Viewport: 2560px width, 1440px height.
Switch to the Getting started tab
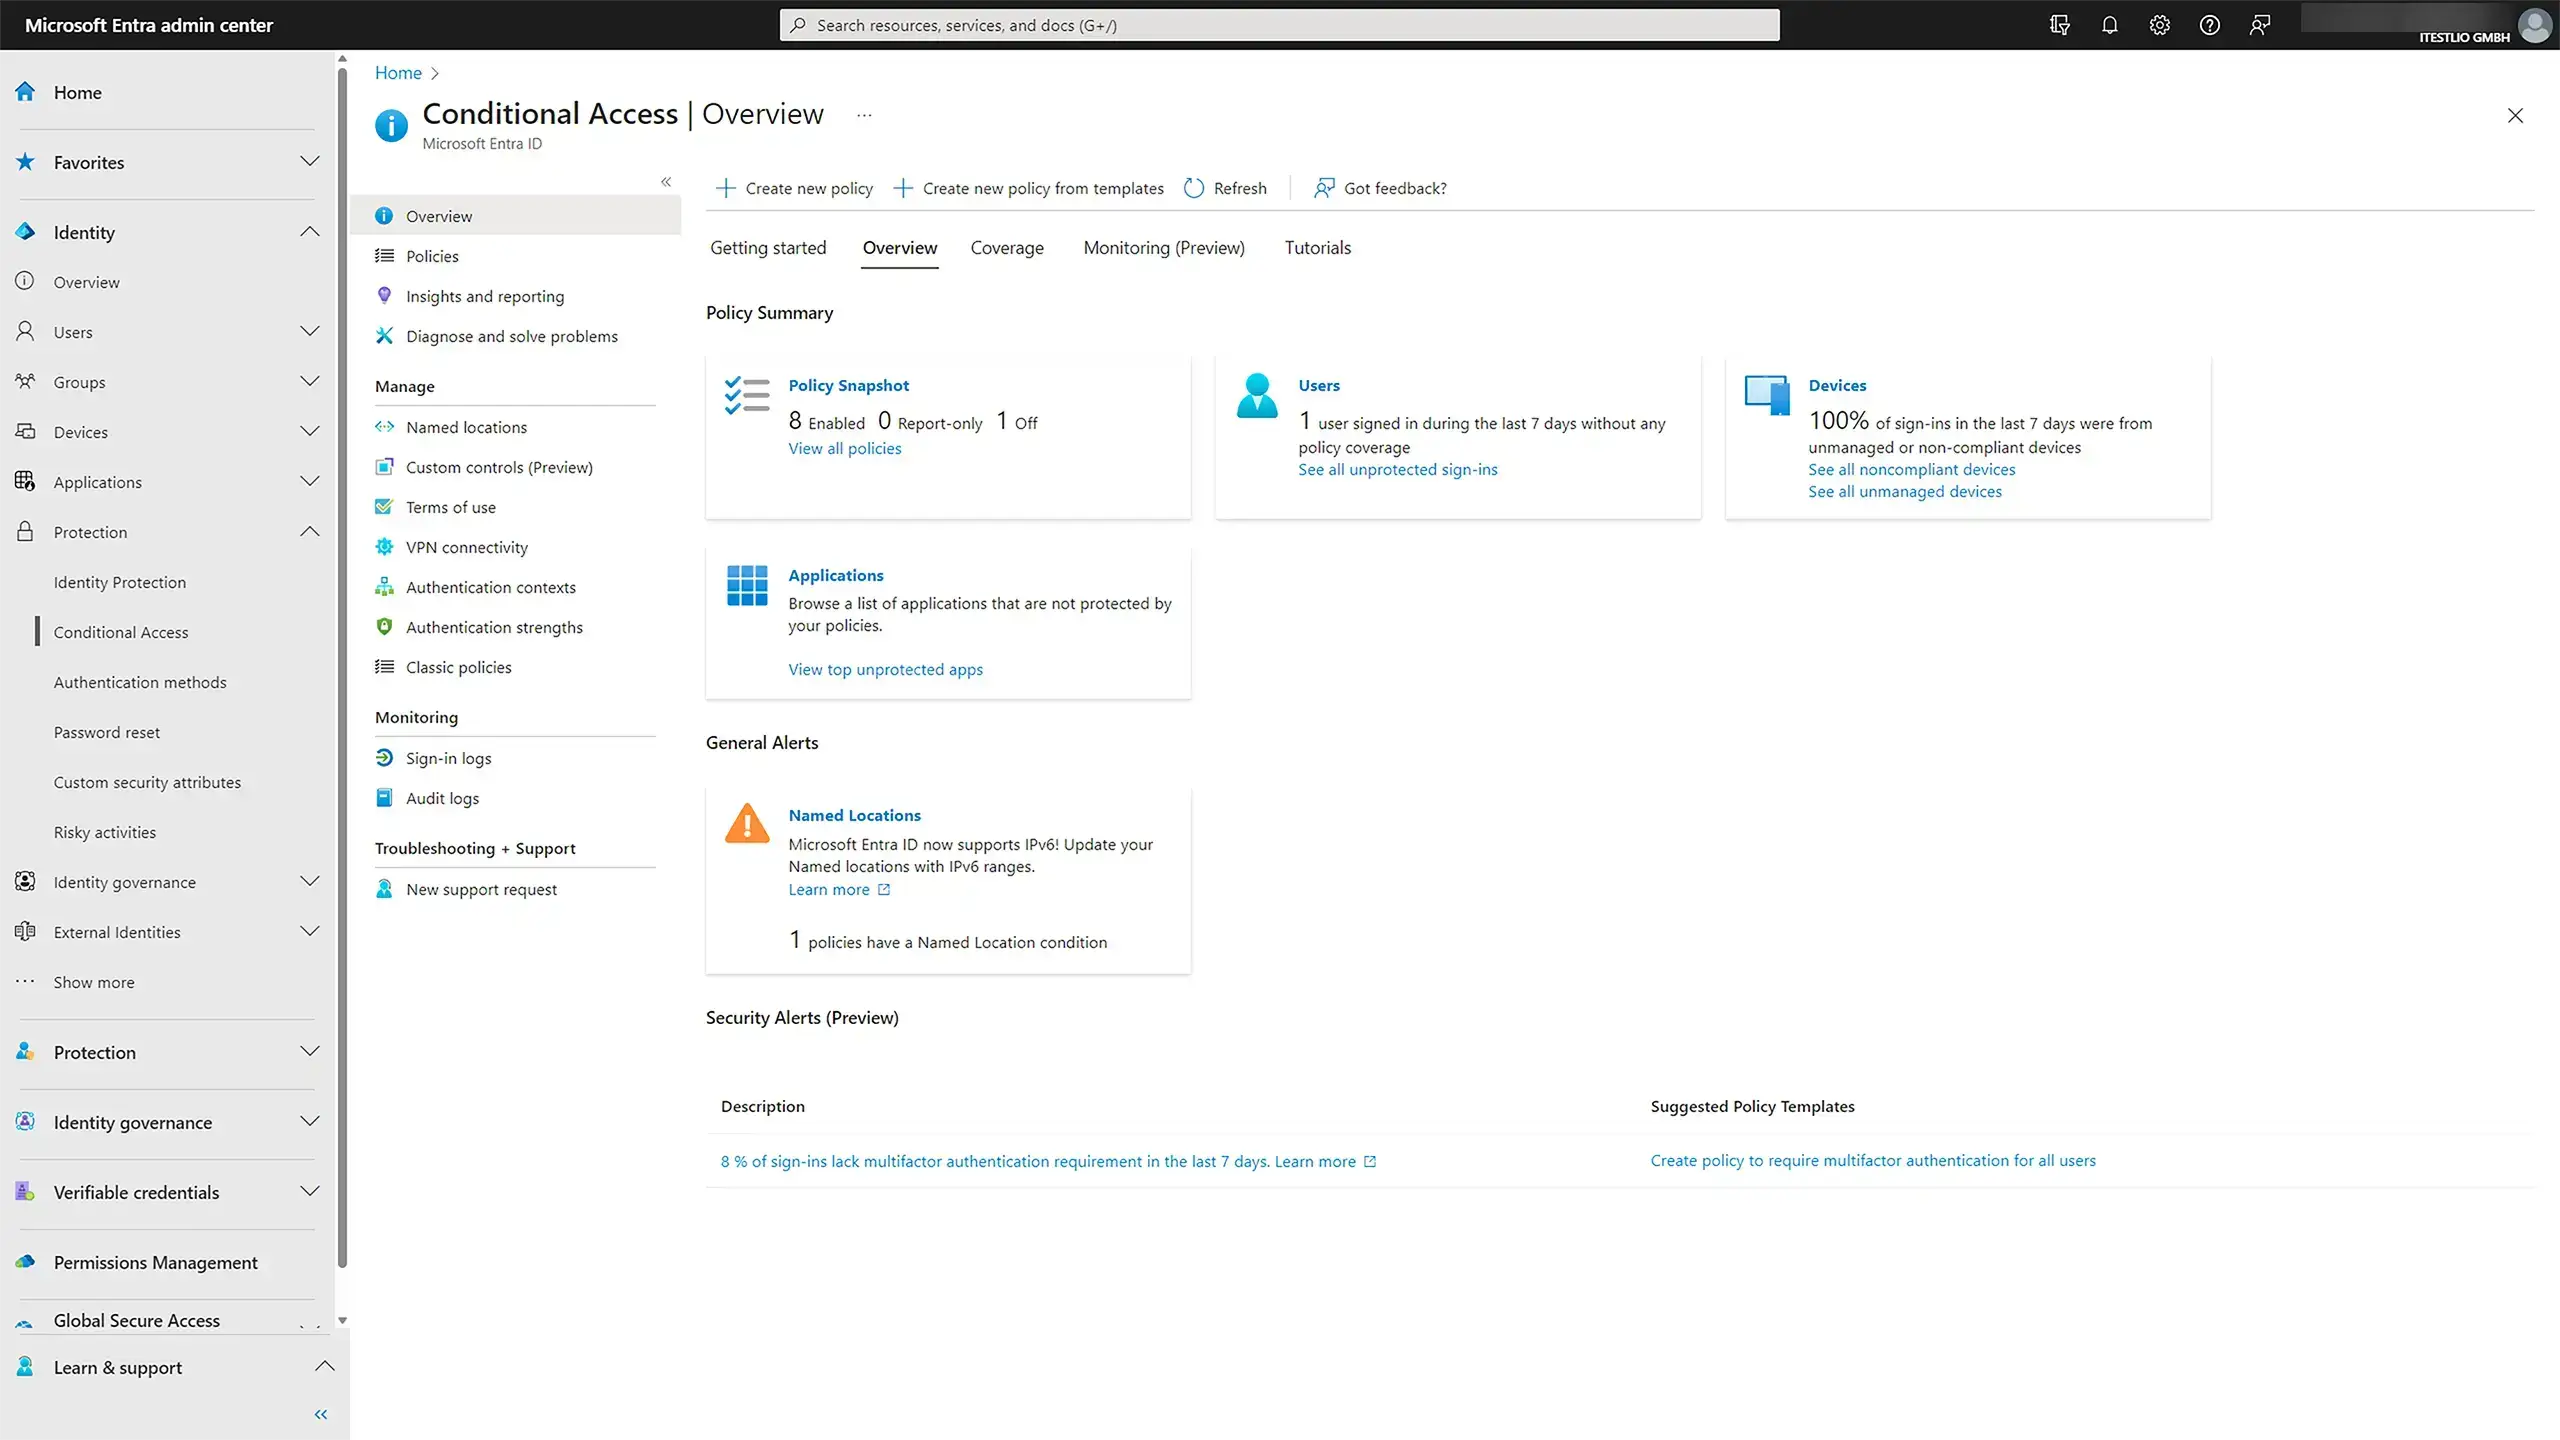(768, 248)
